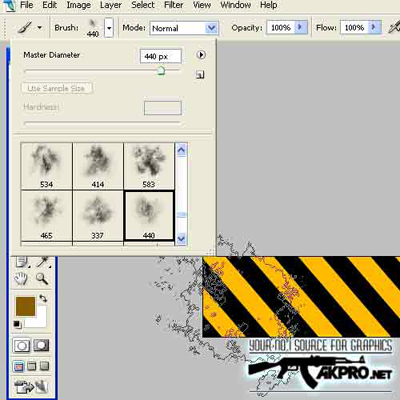Switch to Standard editing mode
Screen dimensions: 400x400
(22, 346)
